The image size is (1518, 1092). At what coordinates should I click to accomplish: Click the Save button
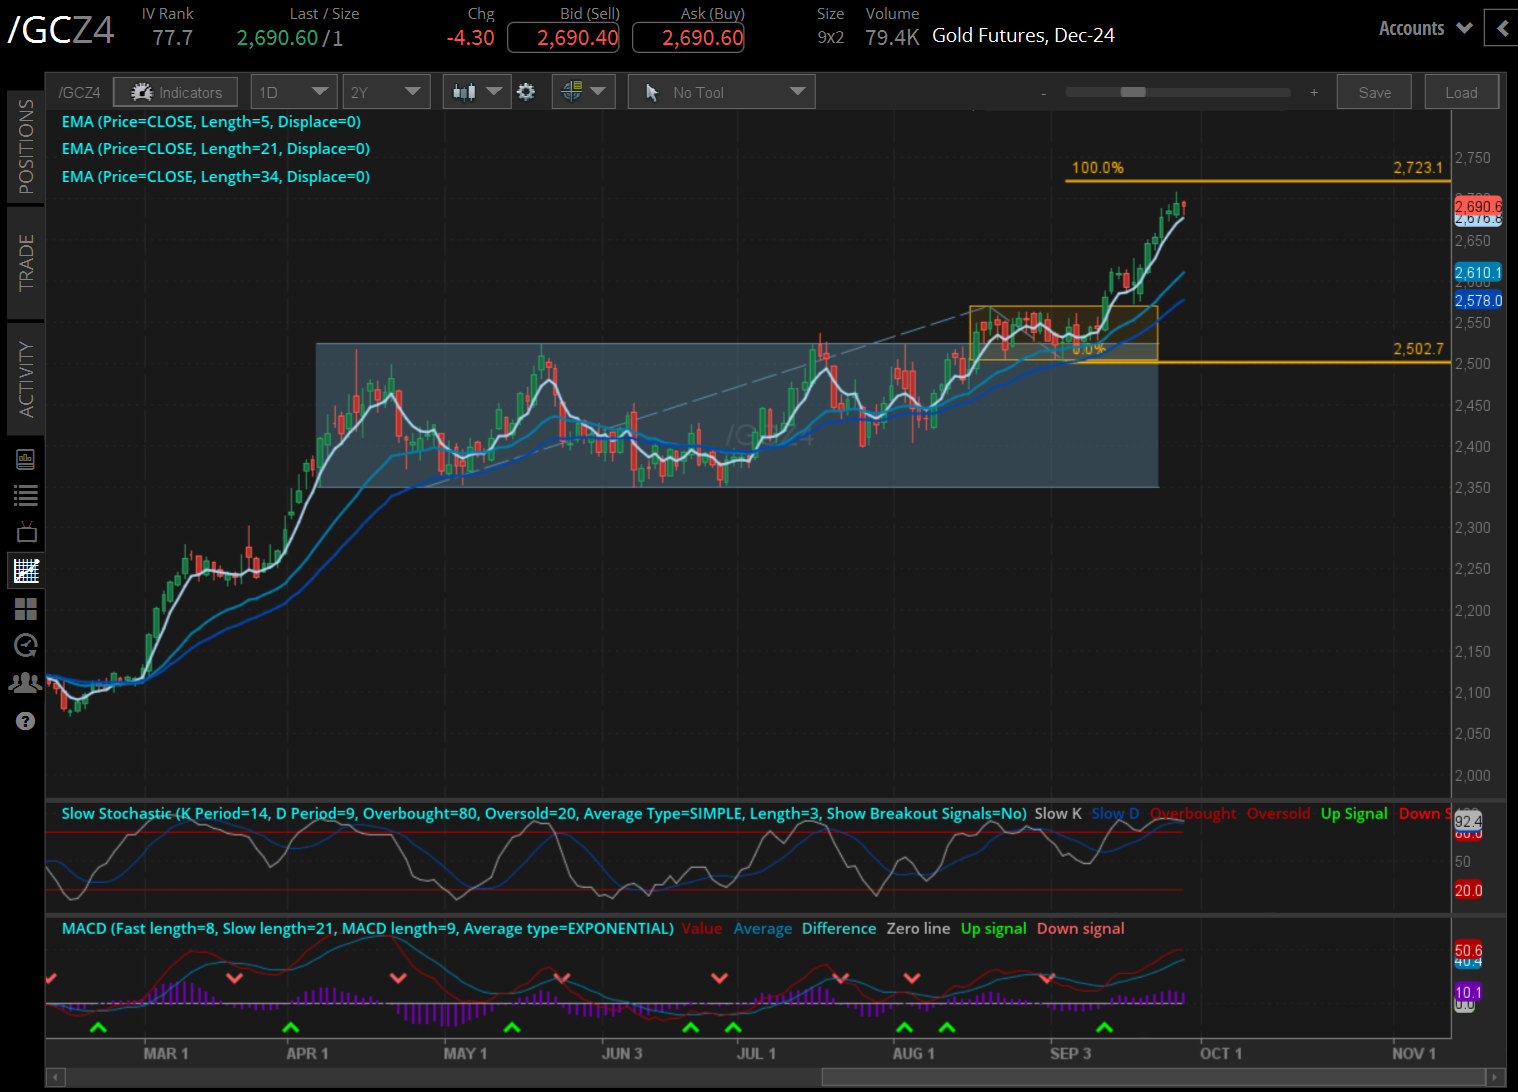[x=1373, y=91]
